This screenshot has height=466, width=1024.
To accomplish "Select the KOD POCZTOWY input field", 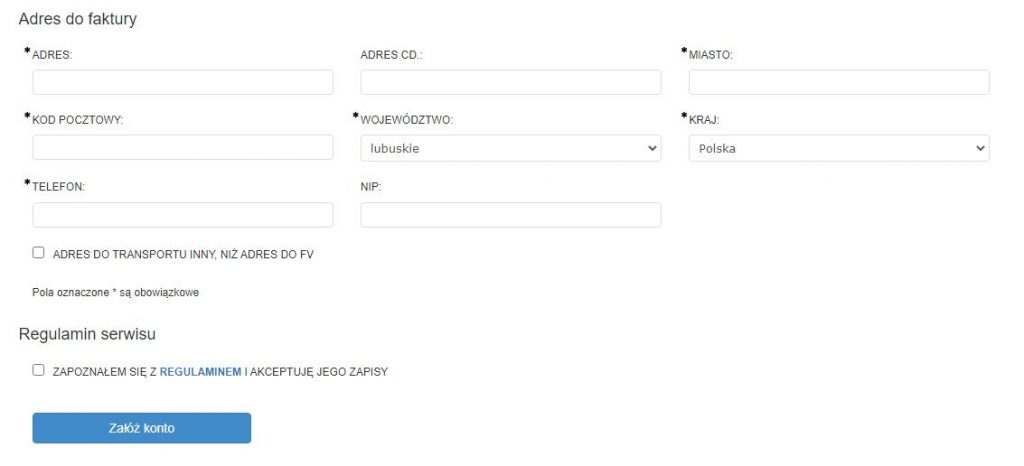I will click(183, 148).
